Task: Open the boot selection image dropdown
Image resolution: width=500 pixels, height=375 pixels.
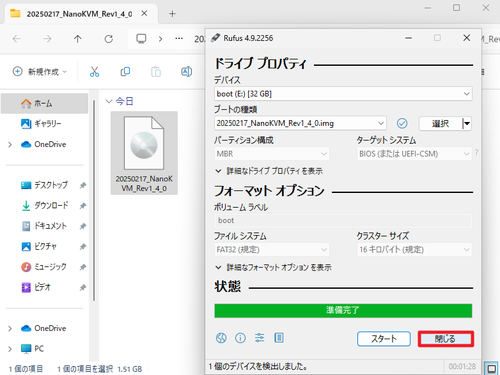Action: coord(300,123)
